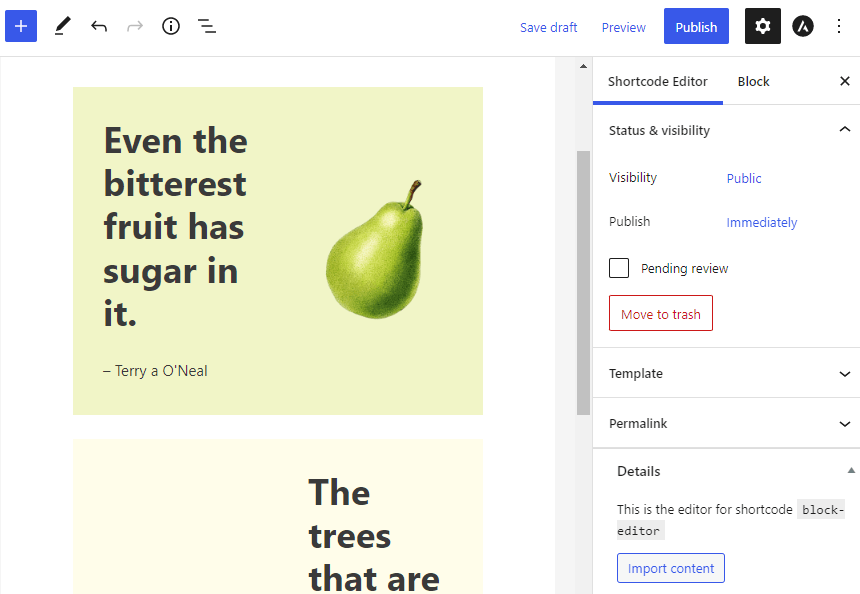Open the Options three-dot menu
Screen dimensions: 860x594
839,26
